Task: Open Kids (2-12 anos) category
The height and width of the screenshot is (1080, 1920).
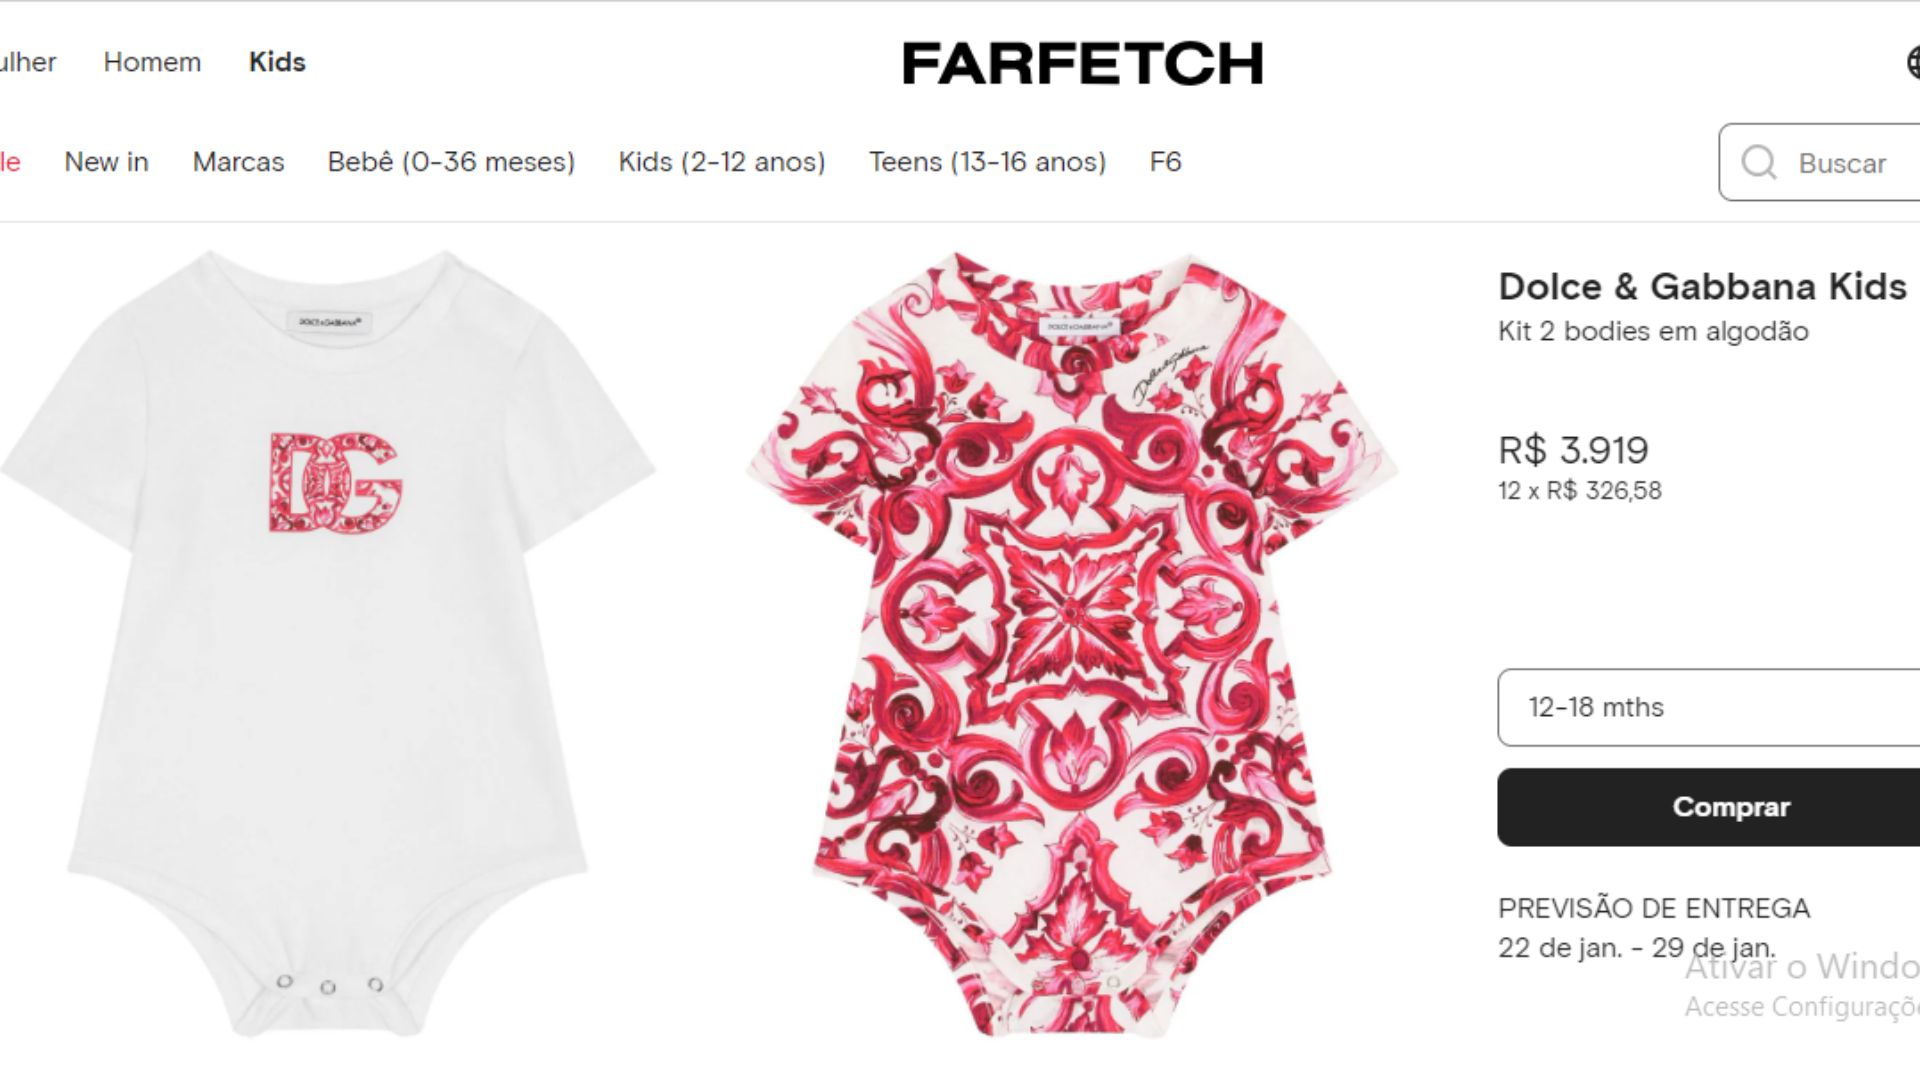Action: (722, 162)
